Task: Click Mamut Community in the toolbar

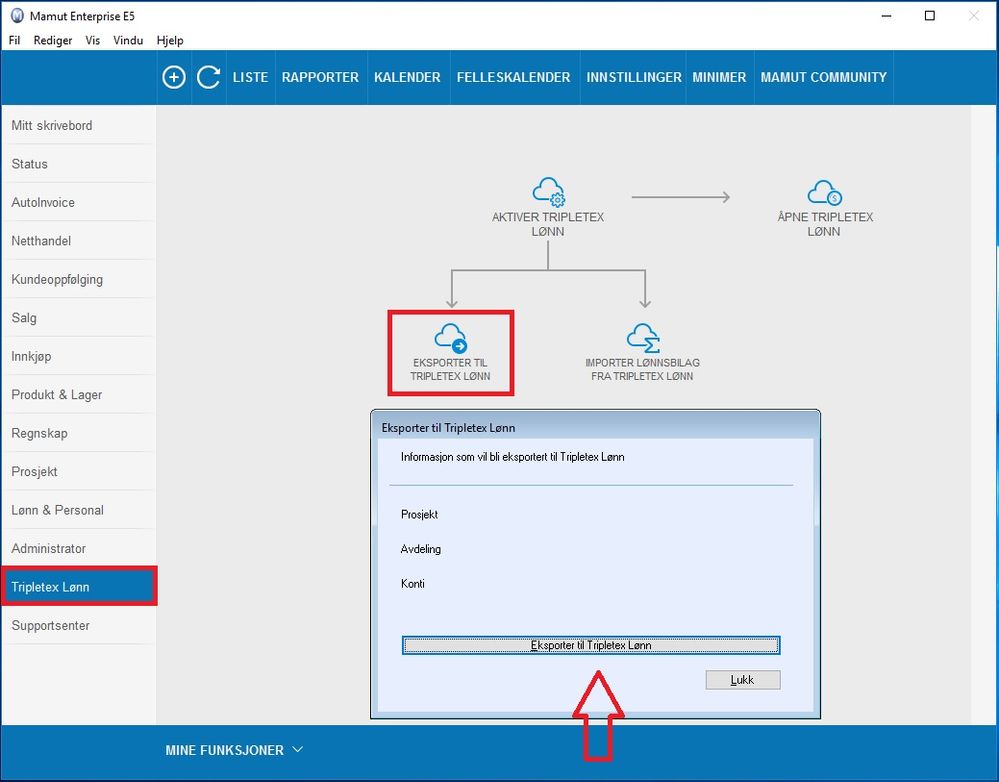Action: pyautogui.click(x=824, y=77)
